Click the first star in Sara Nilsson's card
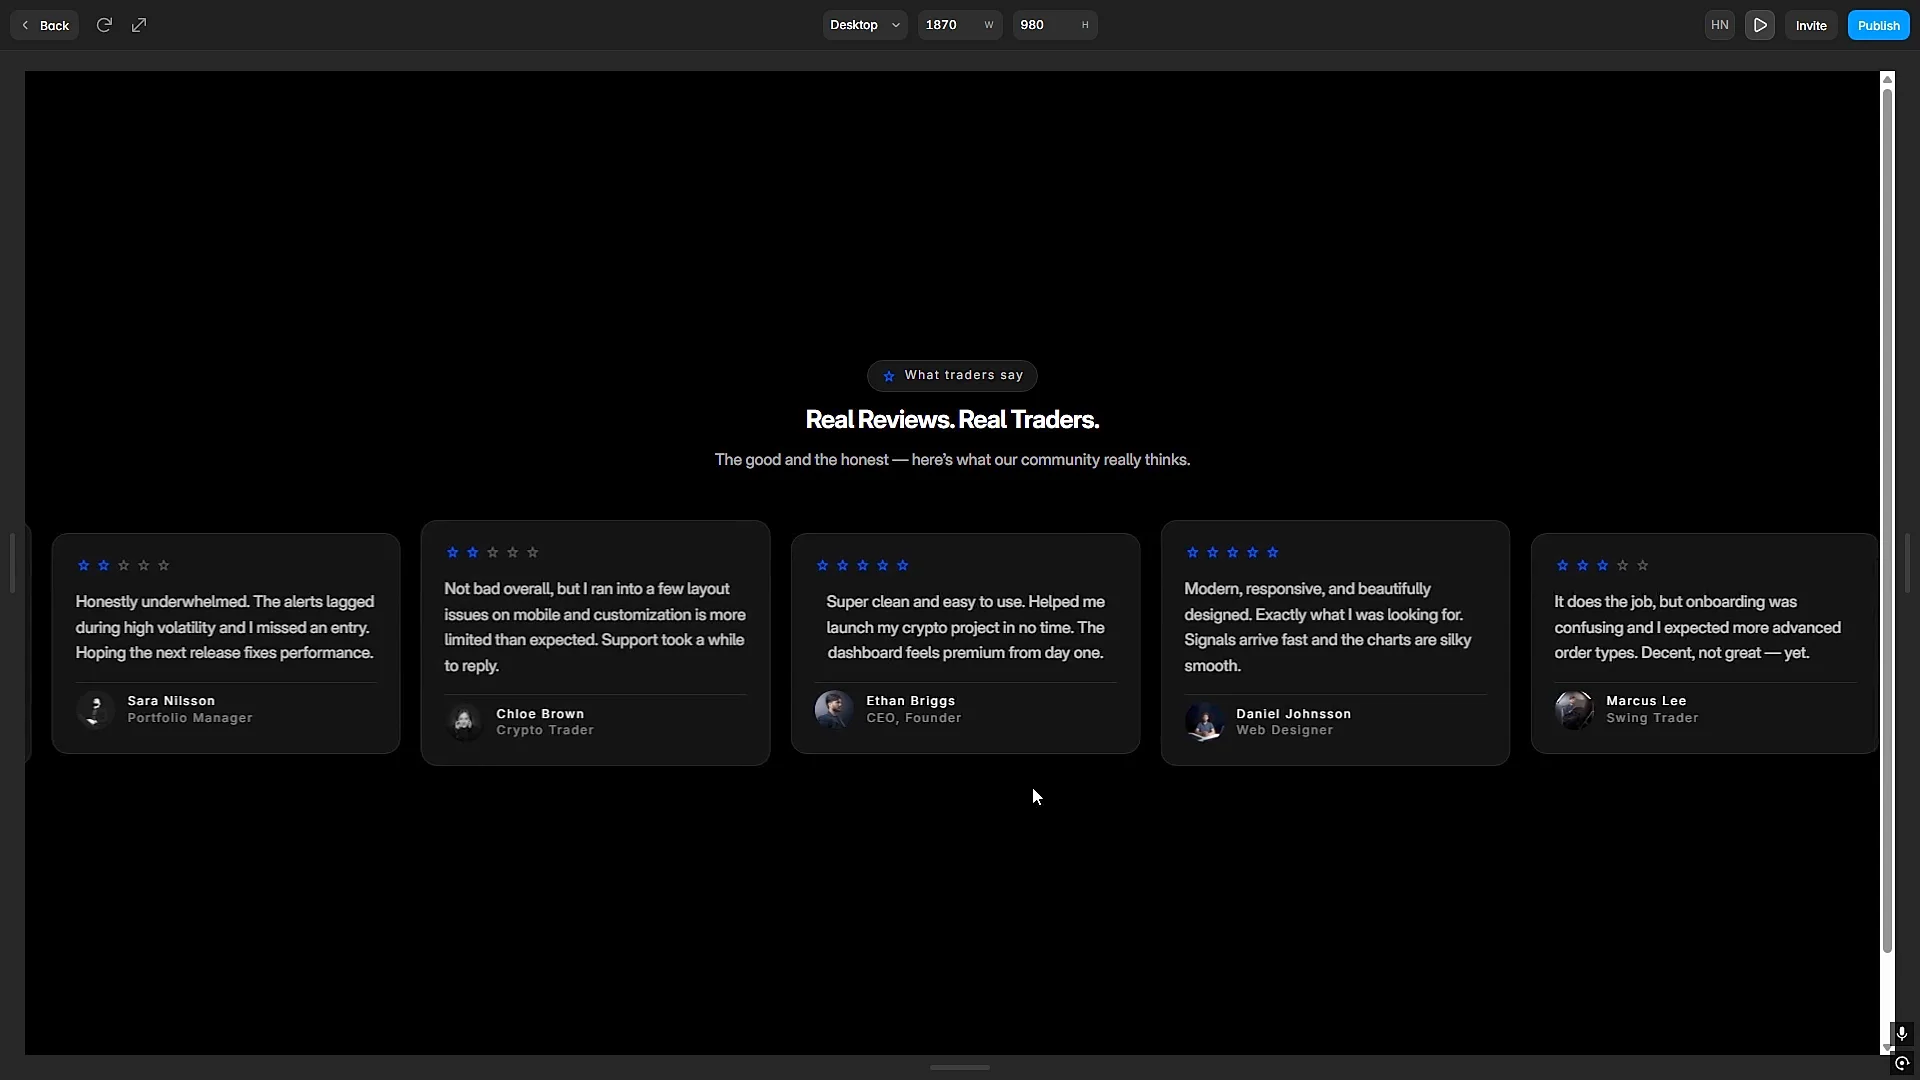This screenshot has width=1920, height=1080. click(x=84, y=566)
